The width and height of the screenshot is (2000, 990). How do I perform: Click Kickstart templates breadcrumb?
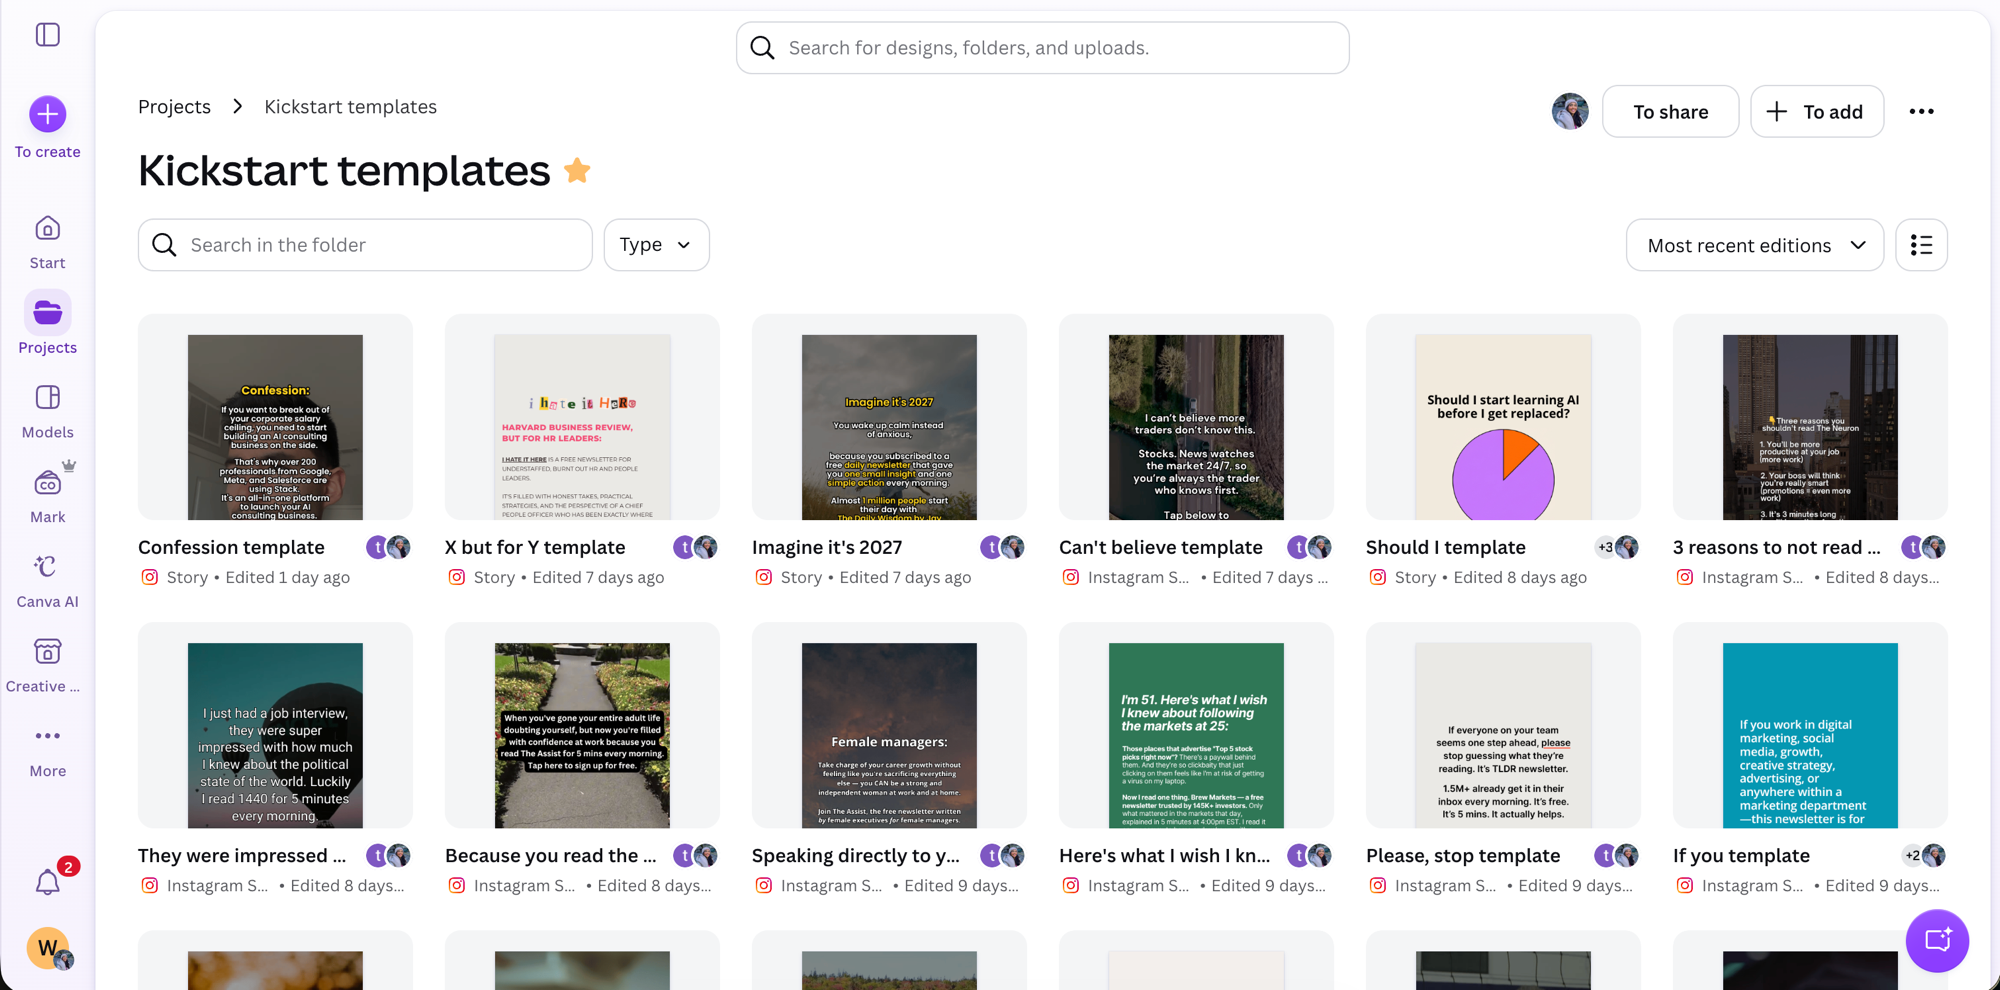coord(350,107)
